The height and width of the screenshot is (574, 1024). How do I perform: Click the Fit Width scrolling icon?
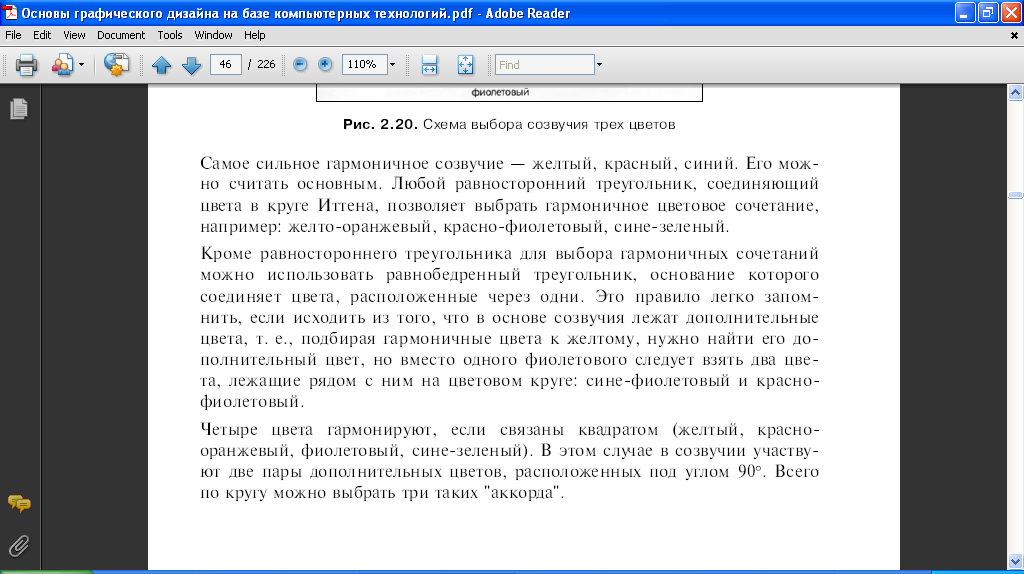click(x=429, y=65)
